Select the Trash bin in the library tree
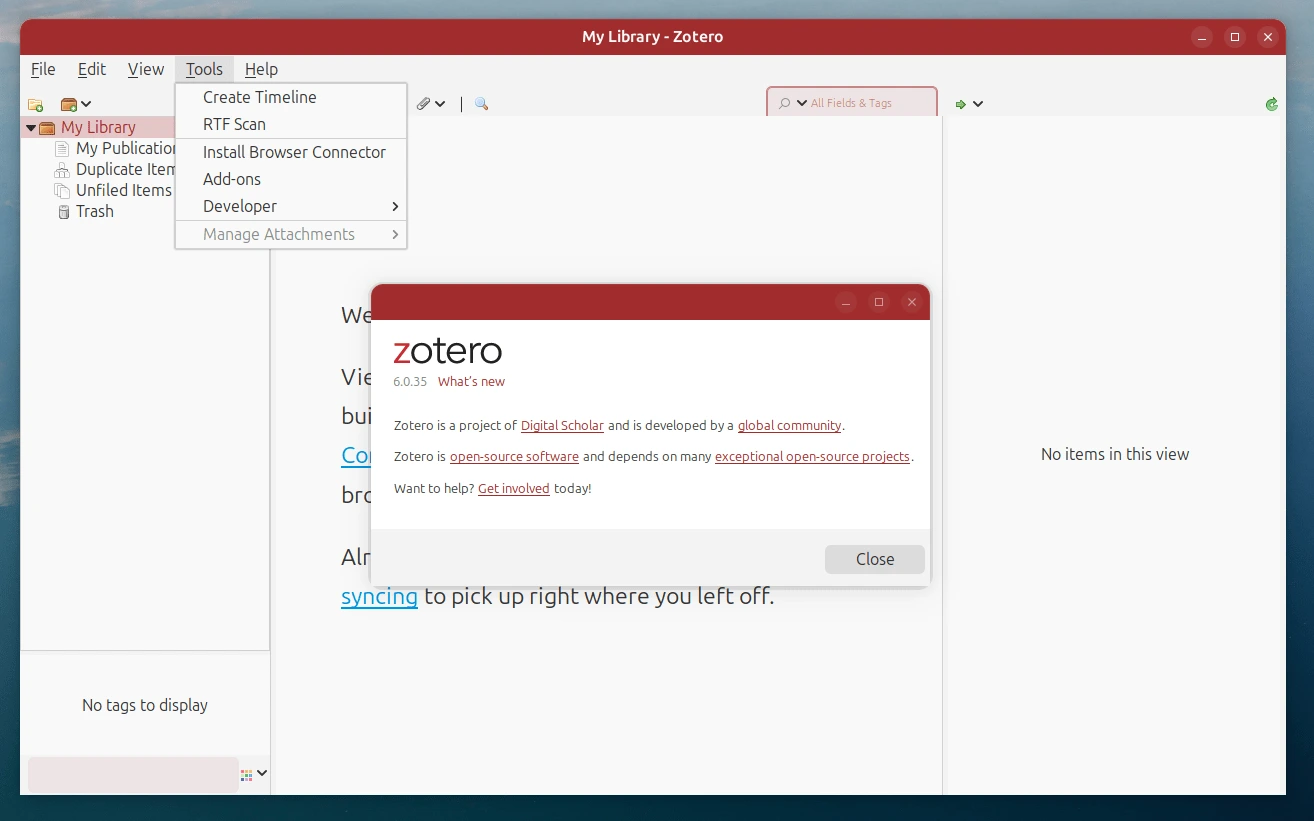The image size is (1314, 821). [x=94, y=211]
